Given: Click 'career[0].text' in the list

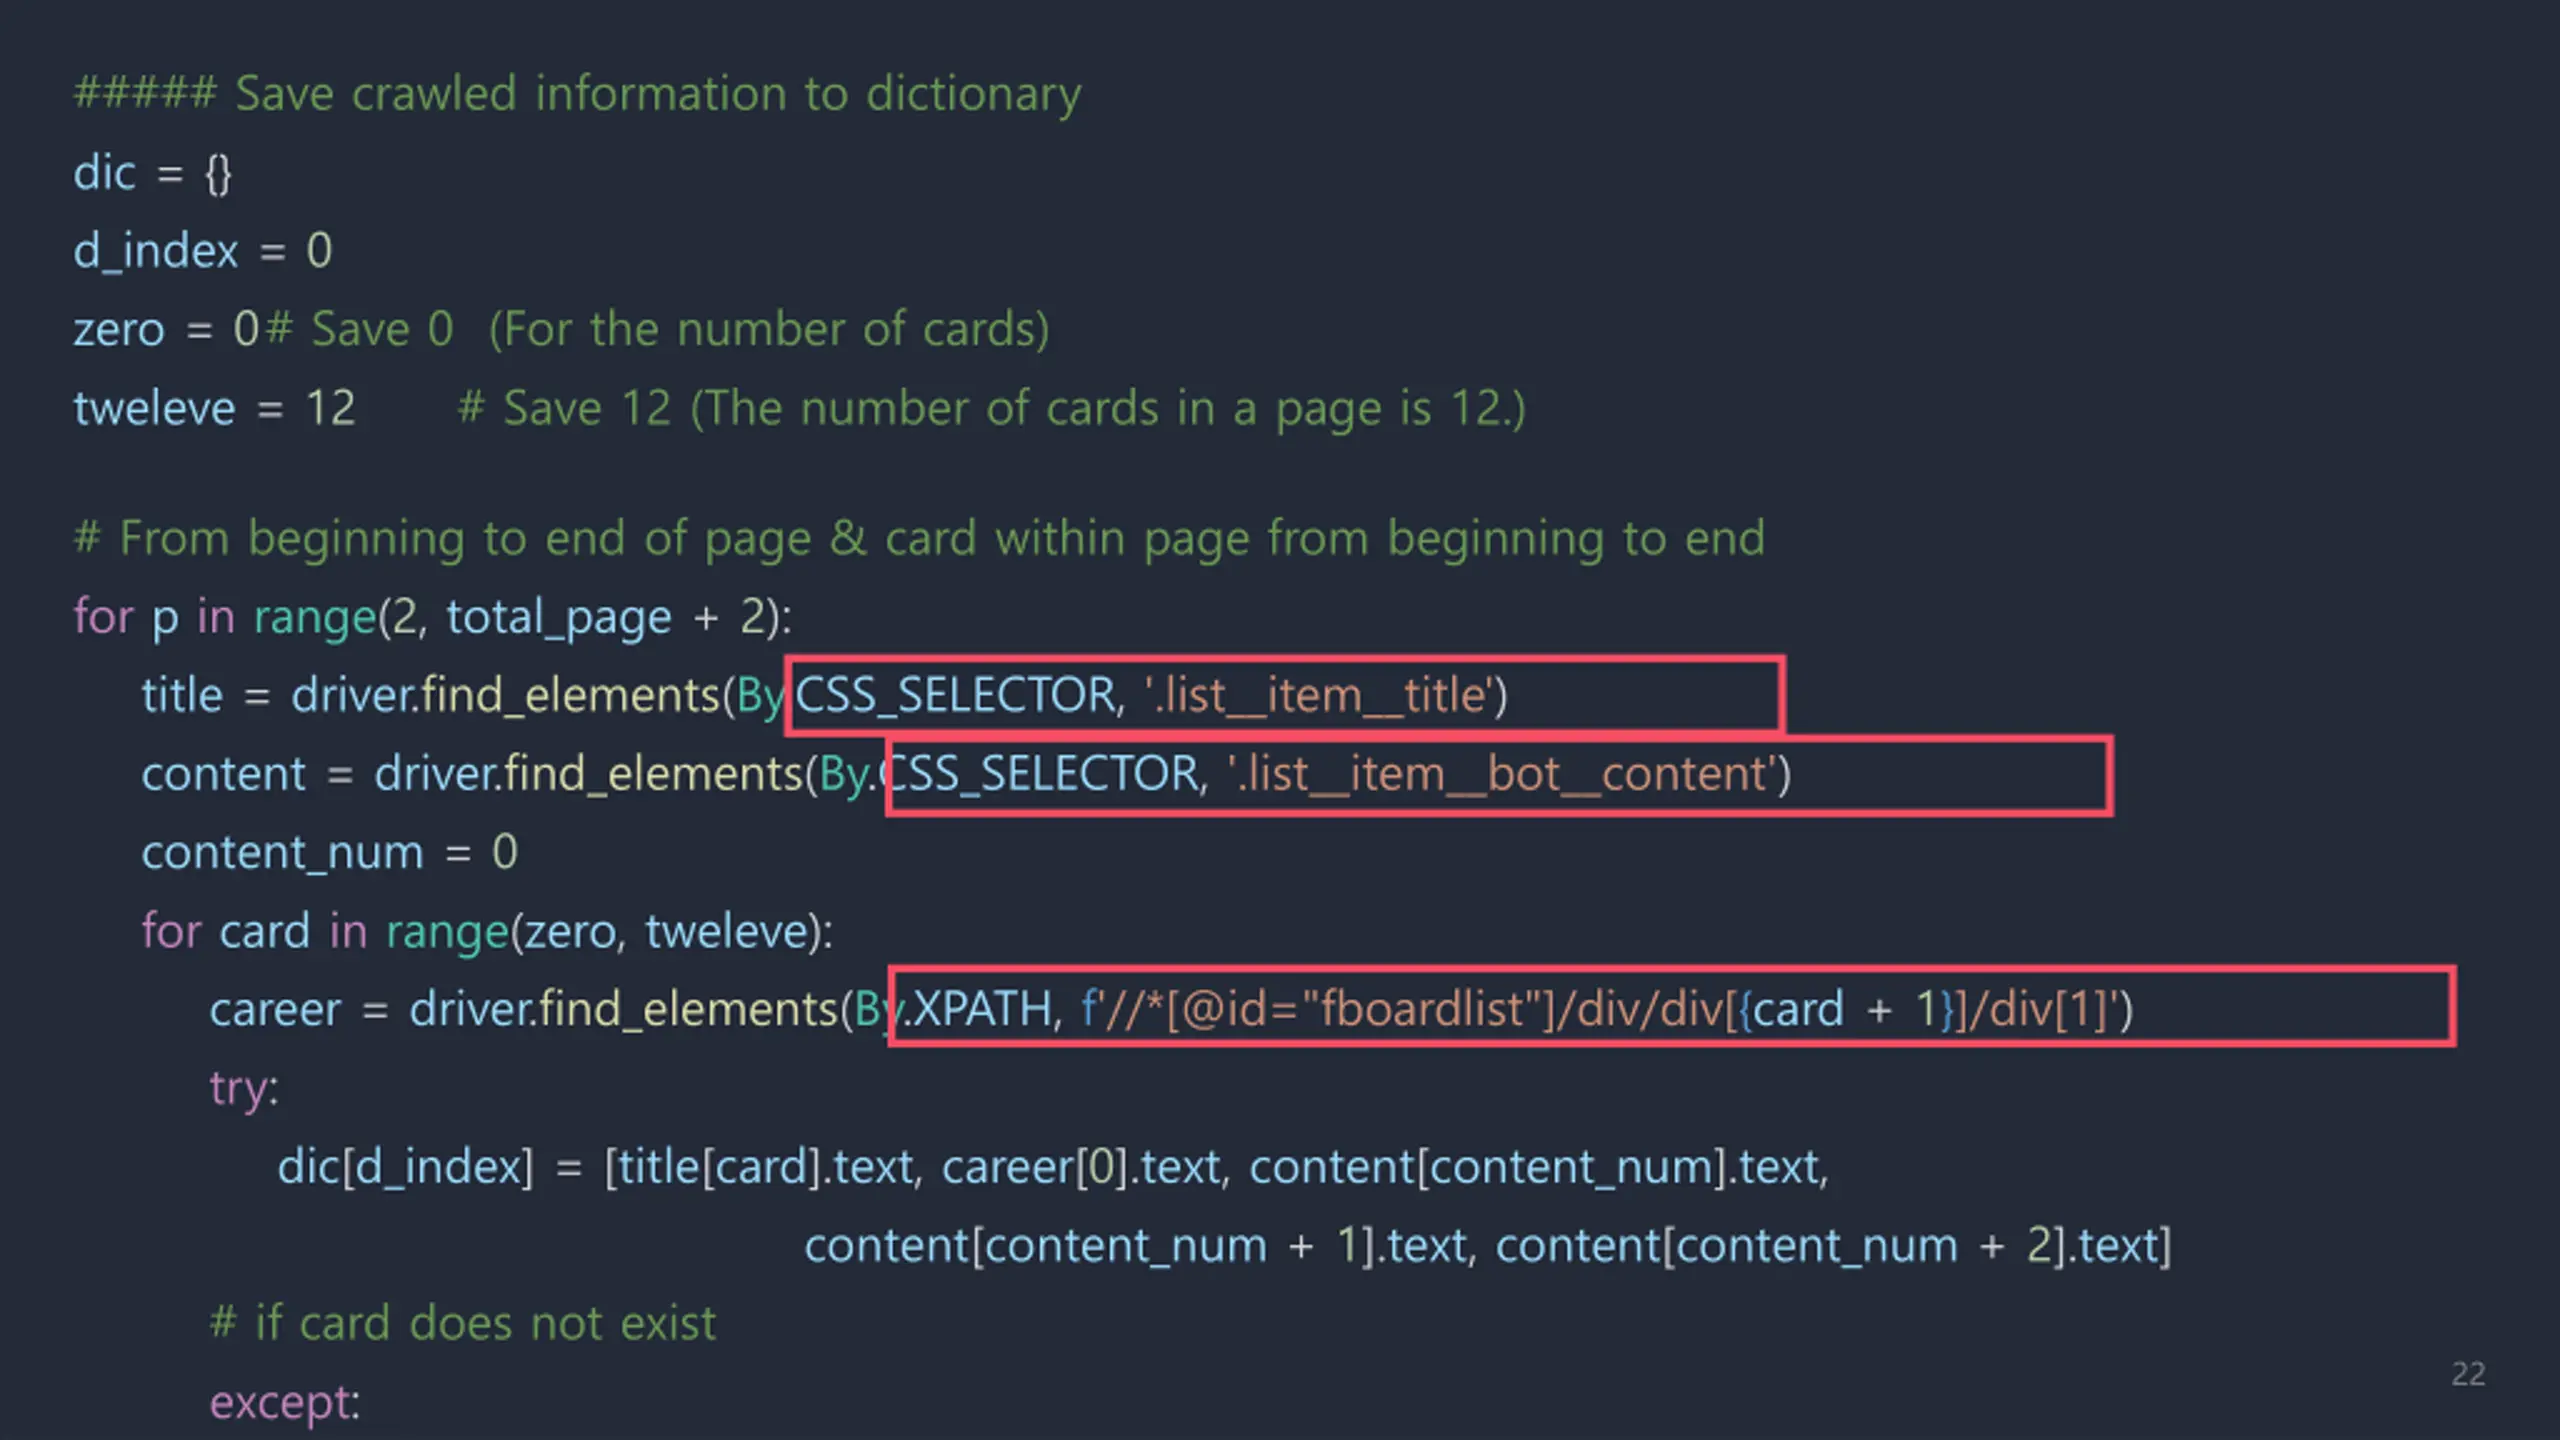Looking at the screenshot, I should [x=1081, y=1168].
